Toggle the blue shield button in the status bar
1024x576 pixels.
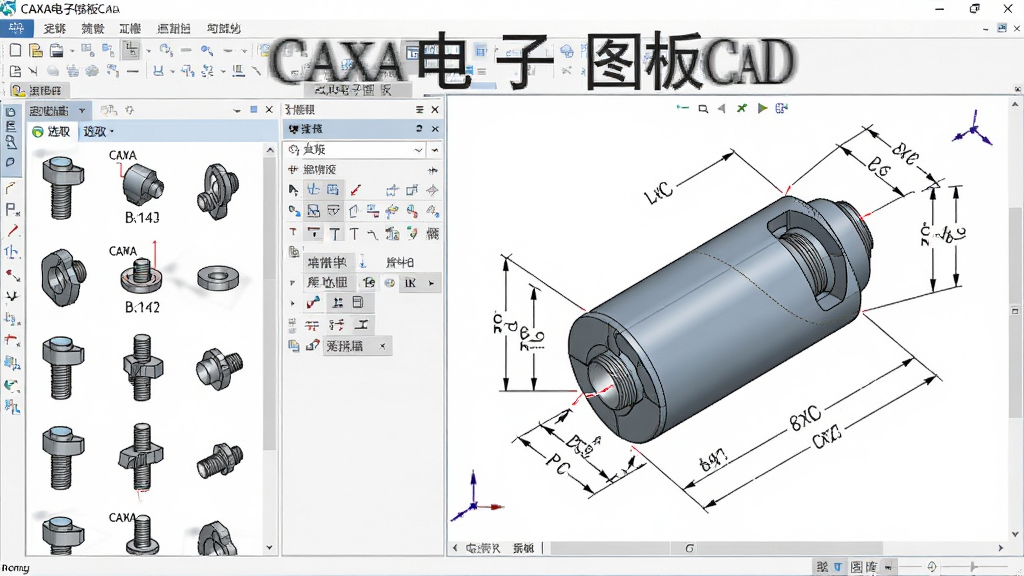click(x=838, y=566)
